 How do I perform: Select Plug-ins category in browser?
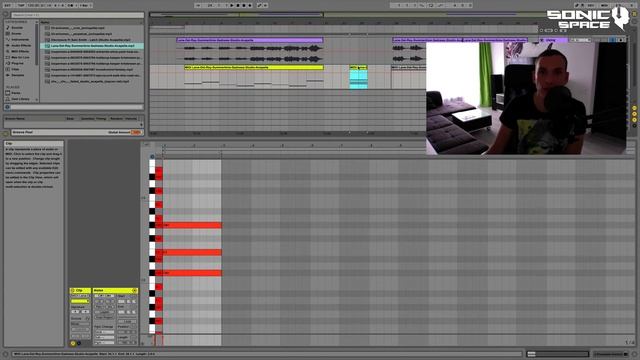[17, 63]
